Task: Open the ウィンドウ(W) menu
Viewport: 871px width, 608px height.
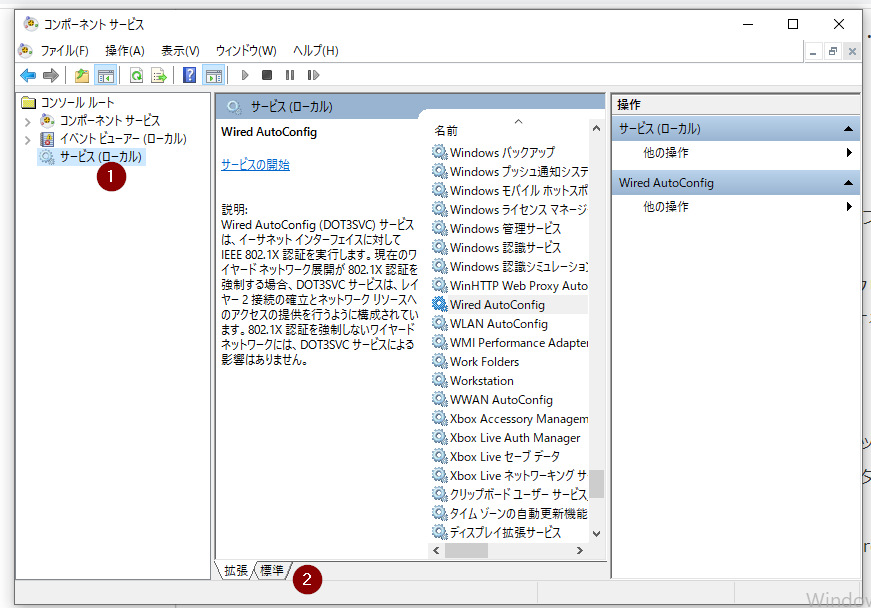Action: tap(246, 51)
